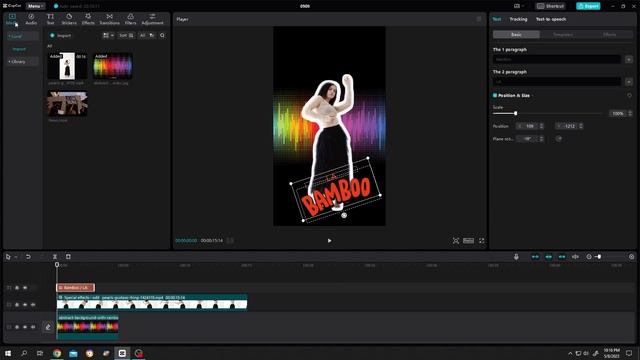Click the player fit-to-window crop icon
The image size is (640, 360).
pyautogui.click(x=456, y=241)
